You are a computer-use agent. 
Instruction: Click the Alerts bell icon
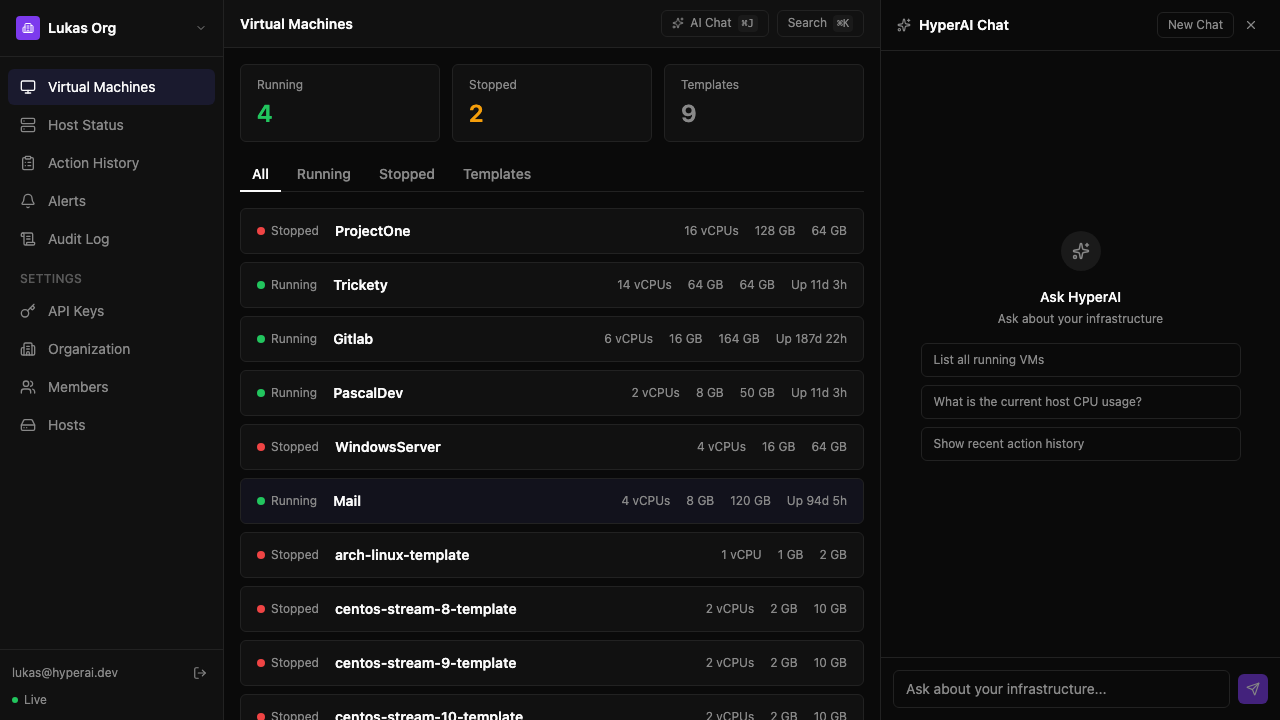tap(28, 201)
